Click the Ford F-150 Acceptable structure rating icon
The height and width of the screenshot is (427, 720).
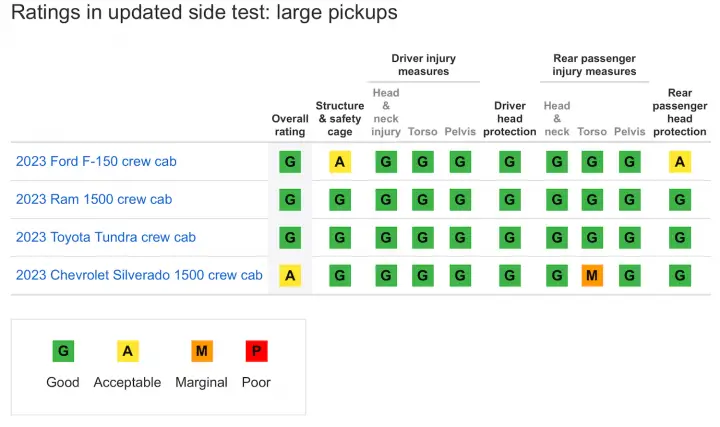[x=340, y=162]
